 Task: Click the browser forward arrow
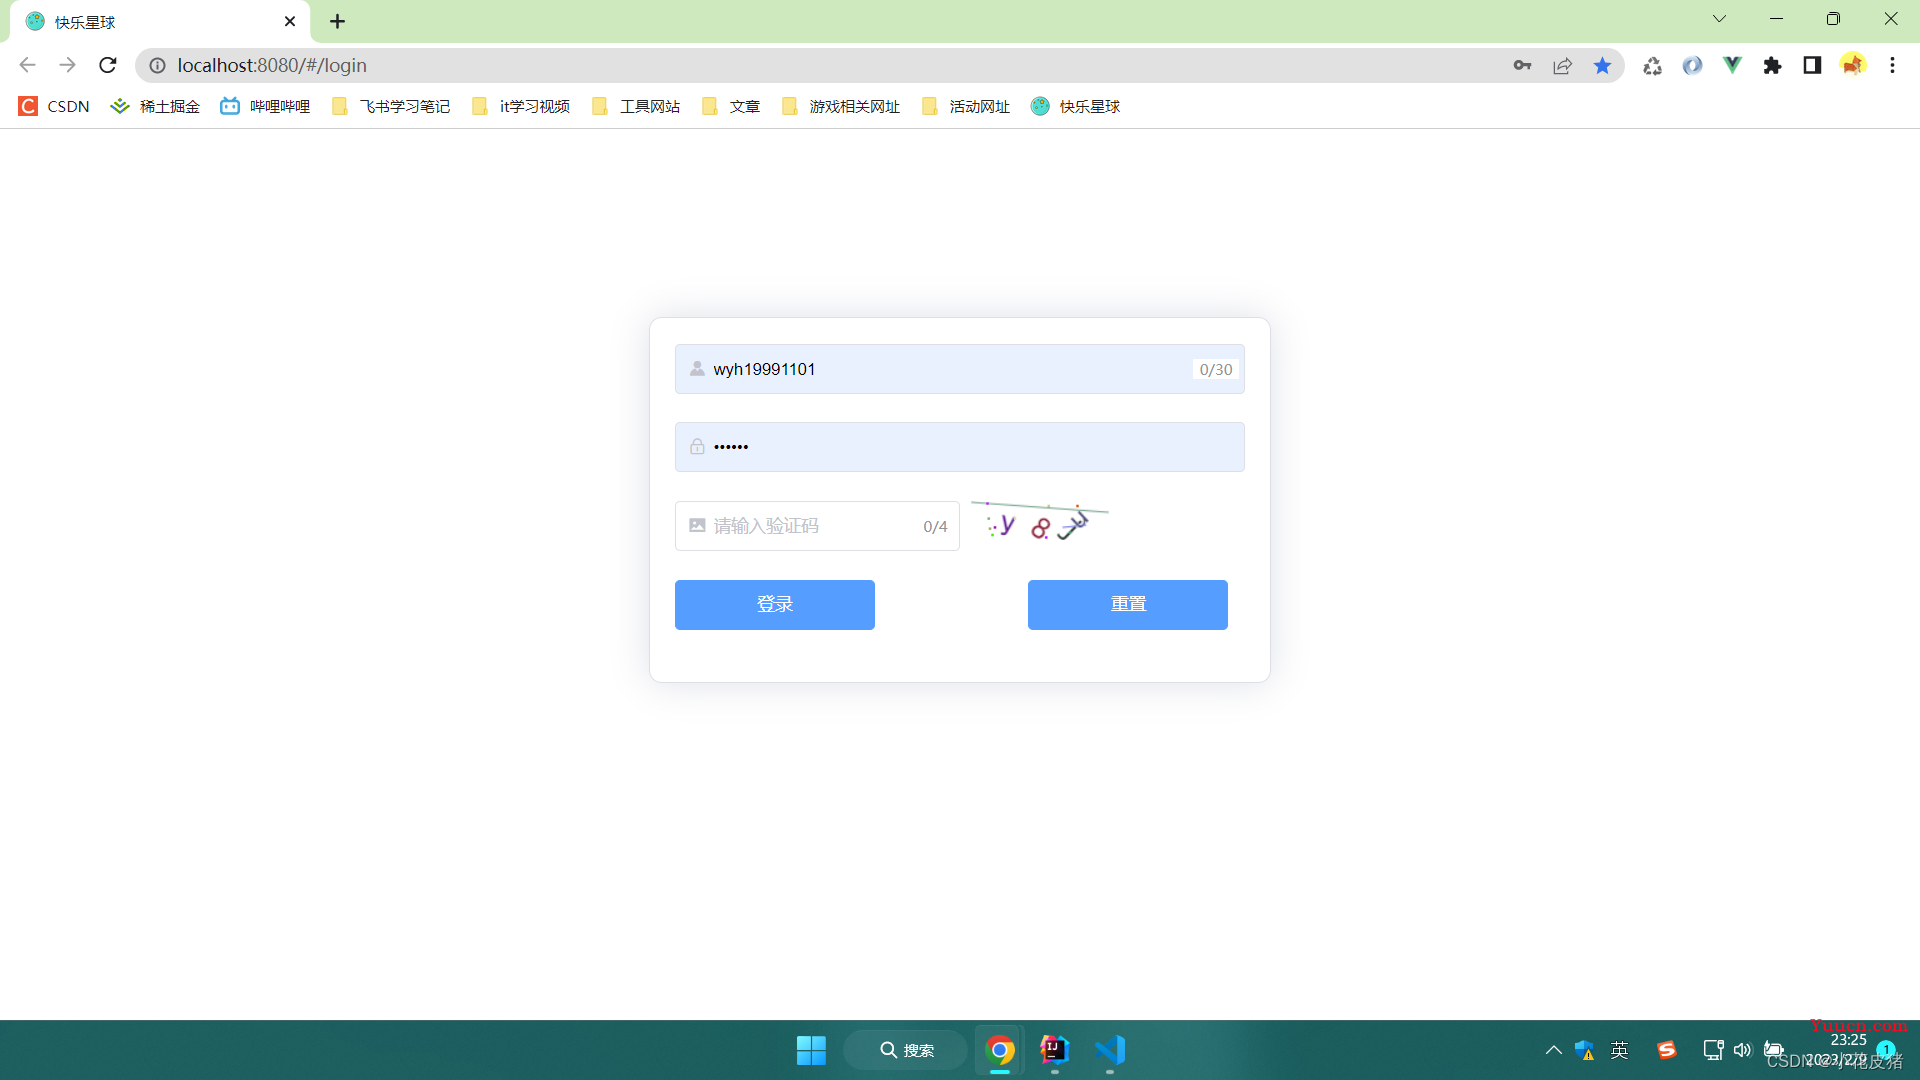point(67,65)
